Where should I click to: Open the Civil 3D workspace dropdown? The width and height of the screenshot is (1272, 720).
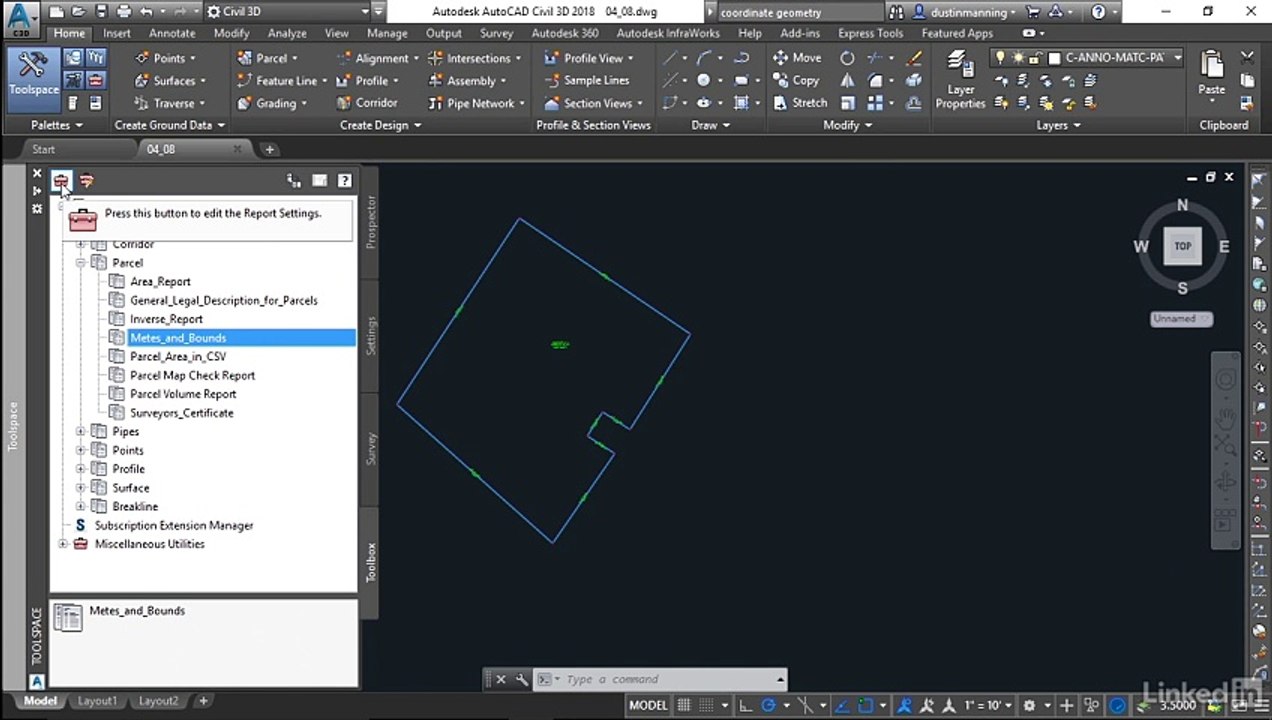[x=290, y=12]
